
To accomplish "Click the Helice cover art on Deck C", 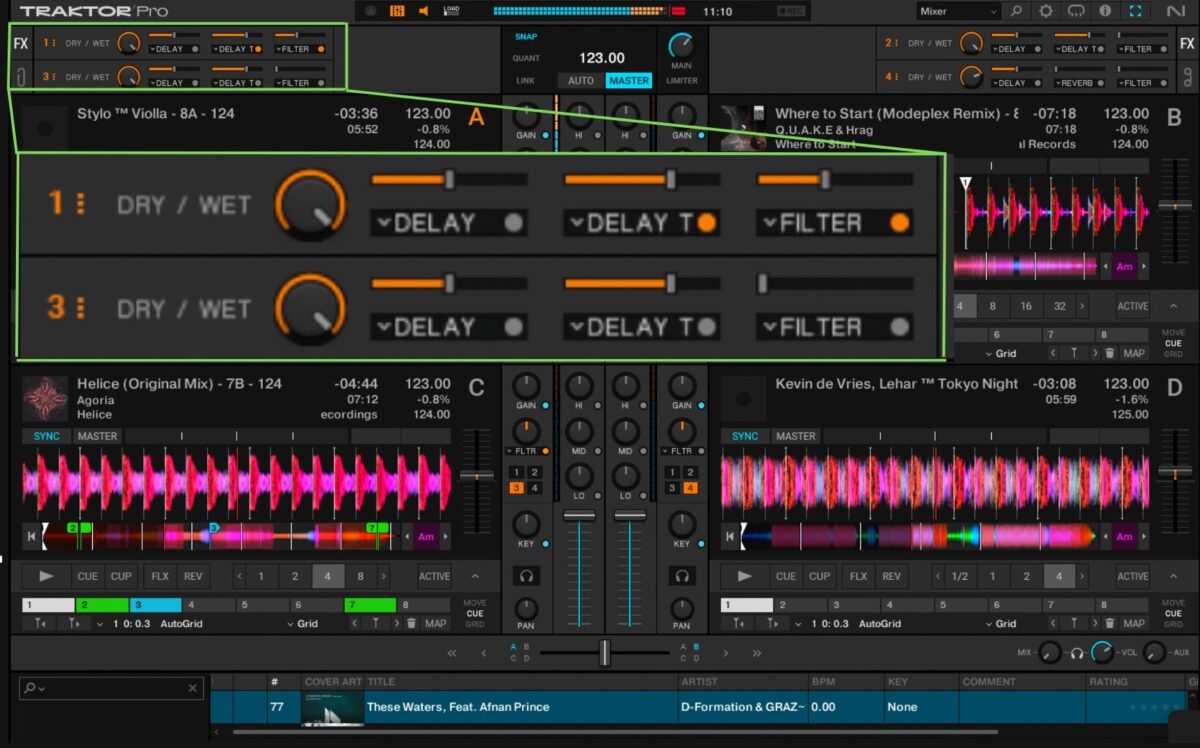I will tap(45, 398).
